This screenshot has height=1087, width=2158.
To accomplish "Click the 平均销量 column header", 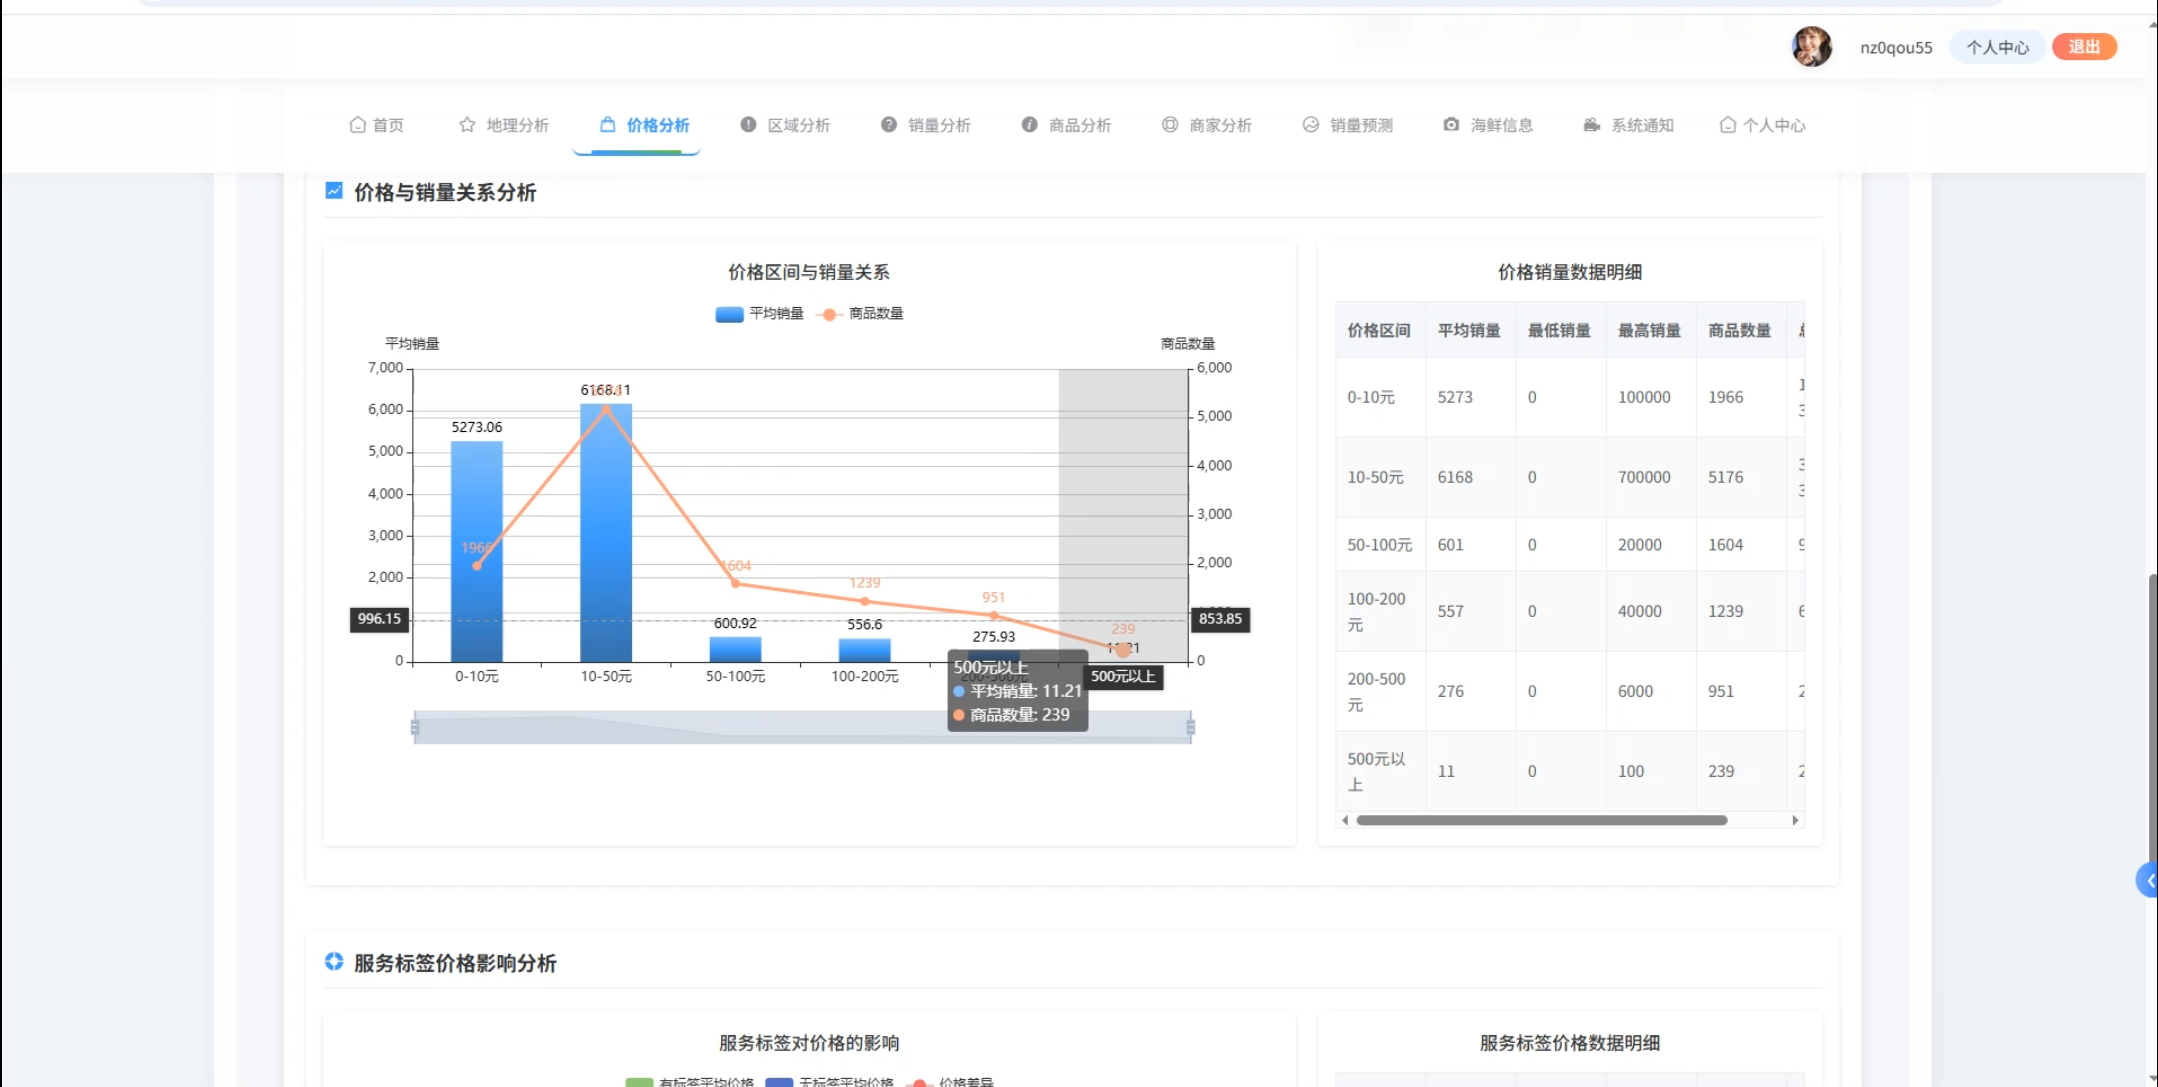I will tap(1469, 330).
